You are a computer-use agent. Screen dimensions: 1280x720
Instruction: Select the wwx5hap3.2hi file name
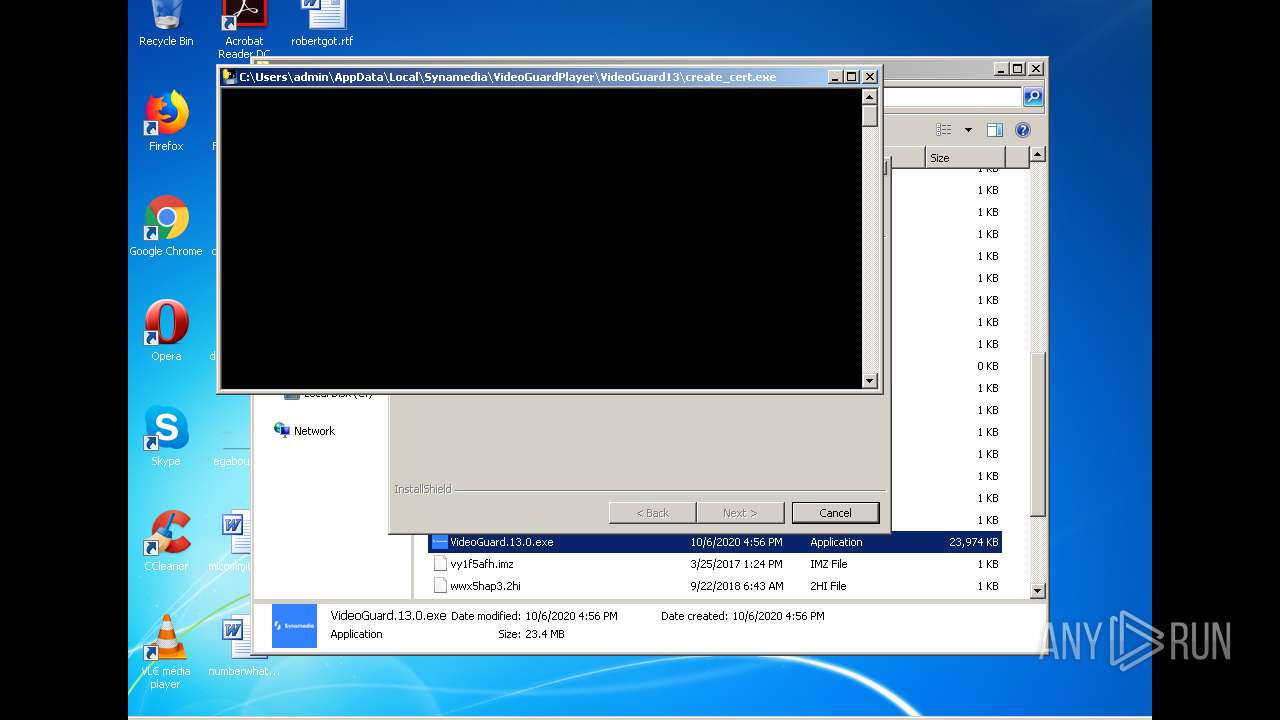[485, 586]
